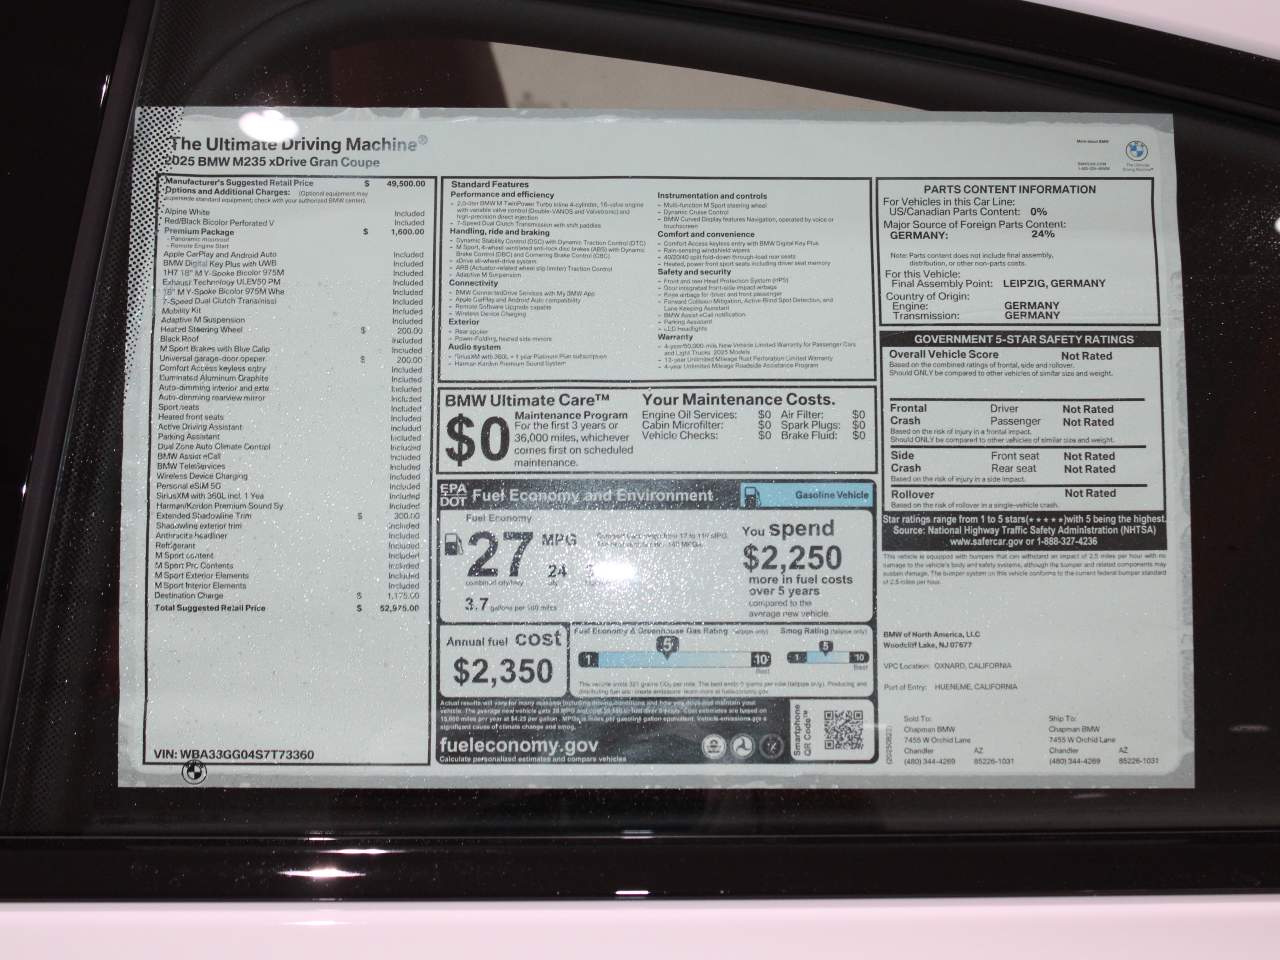This screenshot has width=1280, height=960.
Task: Click the Alpine White row
Action: tap(294, 213)
